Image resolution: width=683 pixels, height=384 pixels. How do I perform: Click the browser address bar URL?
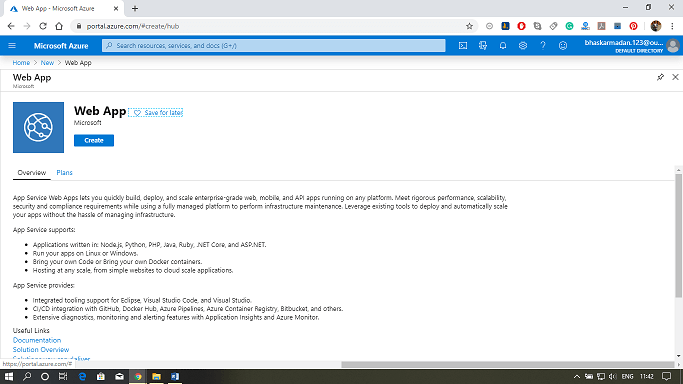click(x=133, y=26)
